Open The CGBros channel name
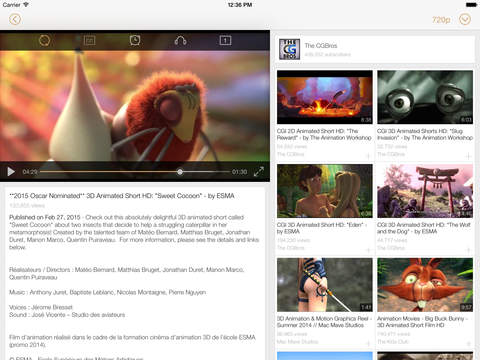The width and height of the screenshot is (480, 360). coord(321,45)
